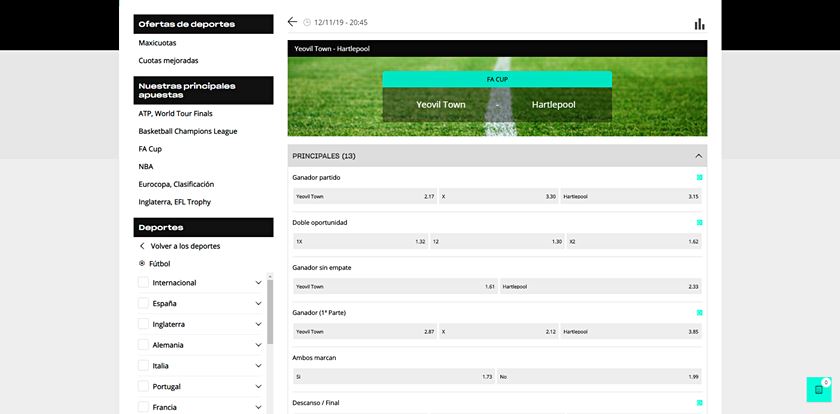Bet on Hartlepool at 3.15 match winner
Screen dimensions: 840x414
point(631,197)
